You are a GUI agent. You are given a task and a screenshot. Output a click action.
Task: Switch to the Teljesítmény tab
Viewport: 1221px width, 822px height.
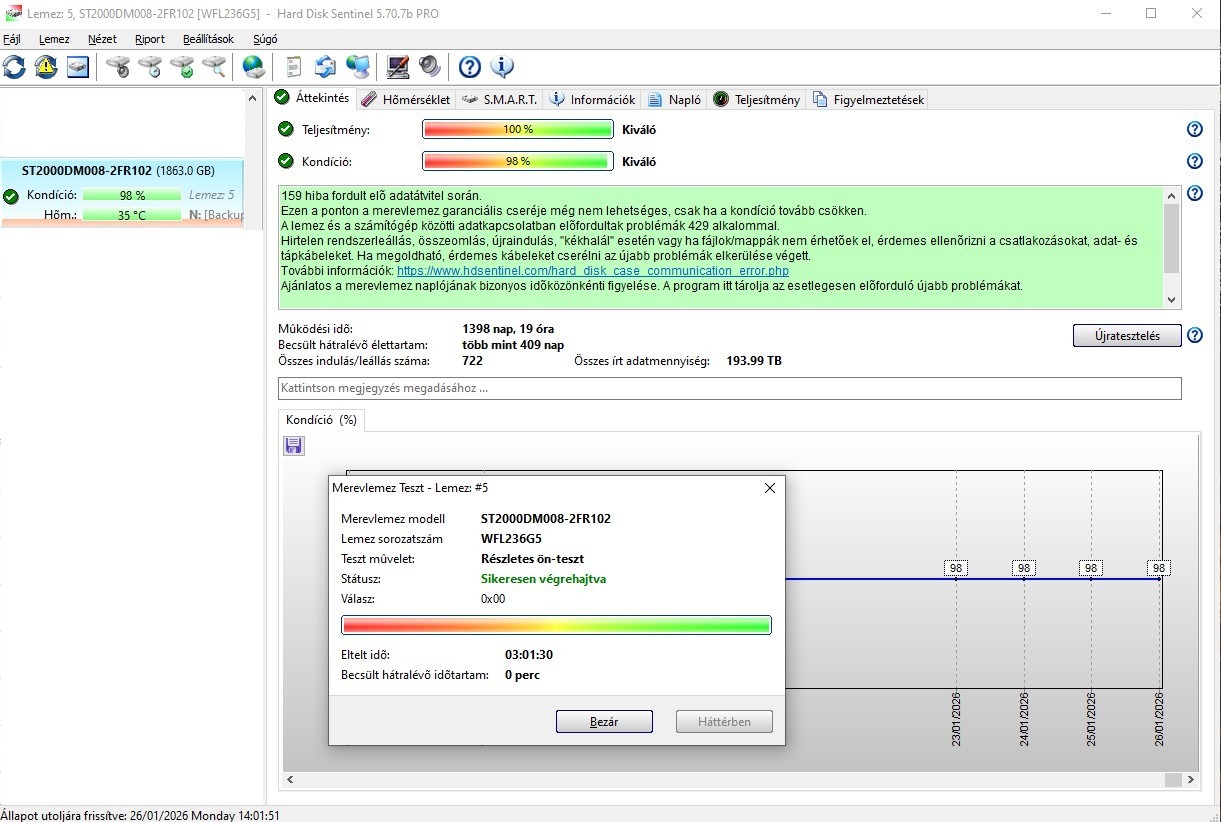click(757, 99)
